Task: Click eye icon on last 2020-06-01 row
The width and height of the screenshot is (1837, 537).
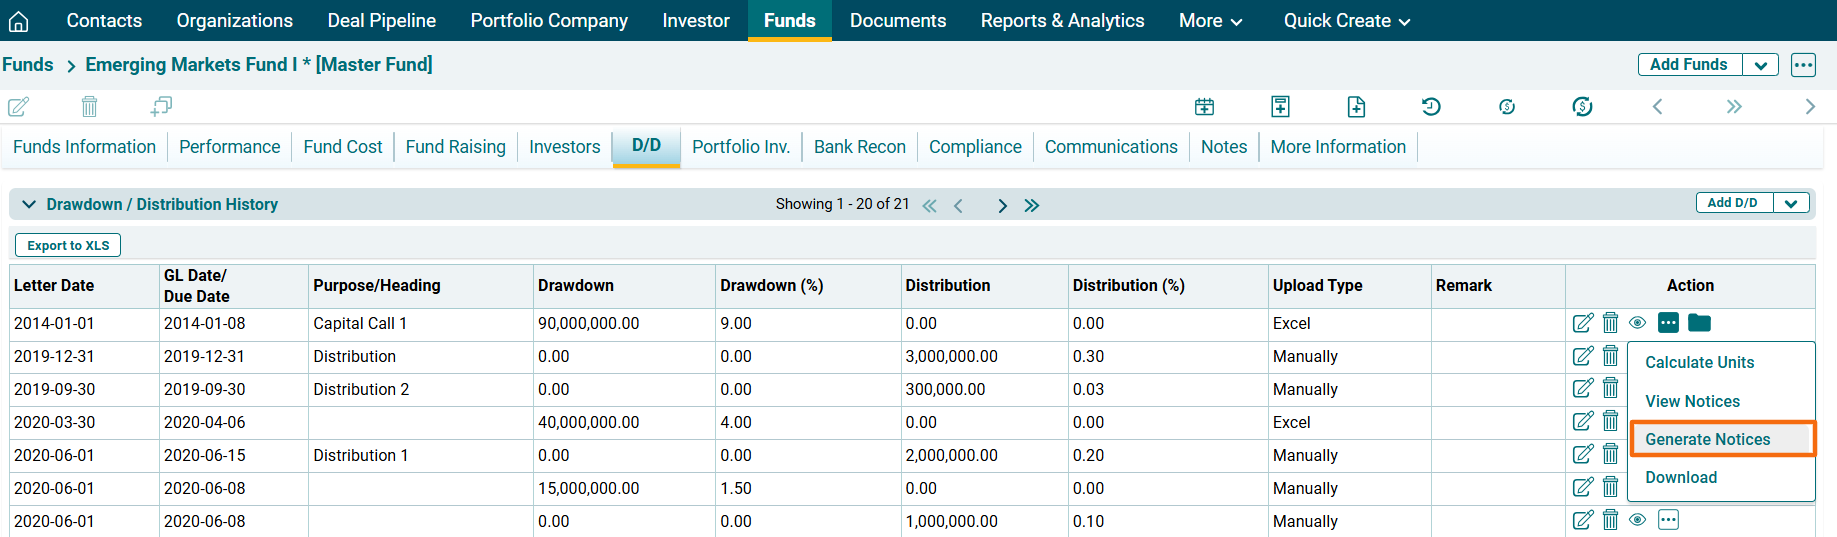Action: tap(1637, 520)
